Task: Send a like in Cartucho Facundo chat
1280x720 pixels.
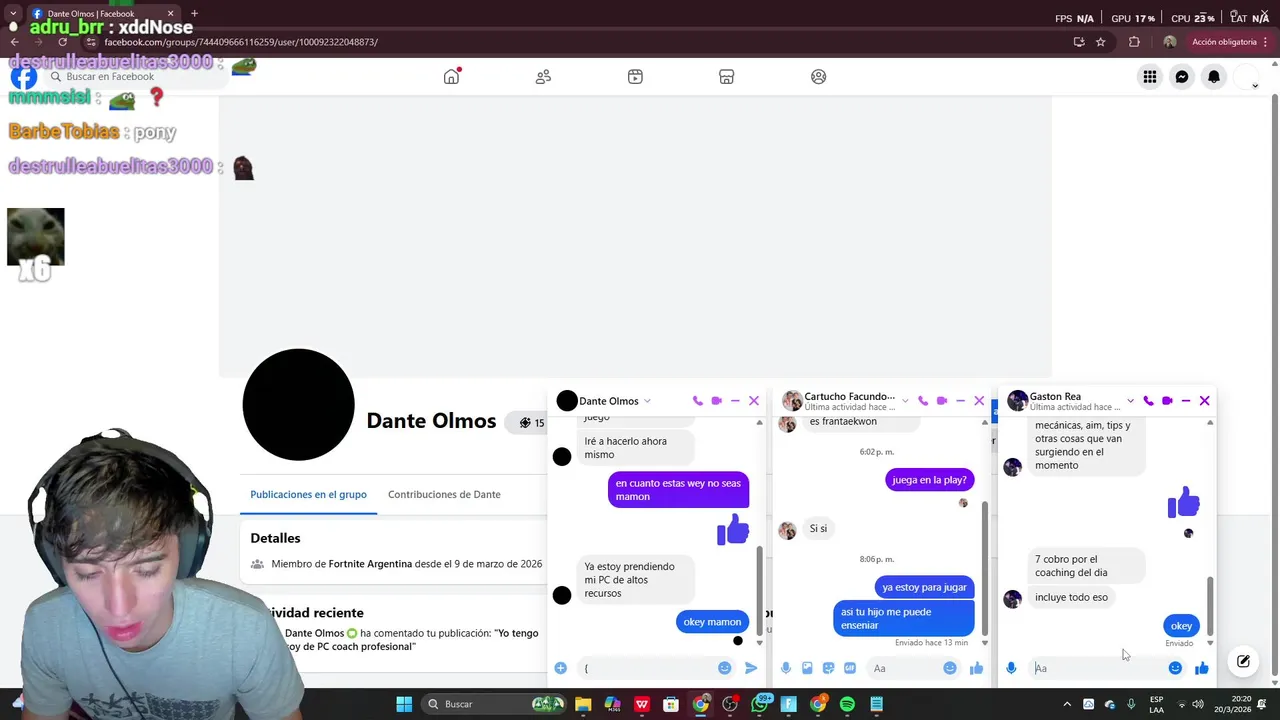Action: [976, 668]
